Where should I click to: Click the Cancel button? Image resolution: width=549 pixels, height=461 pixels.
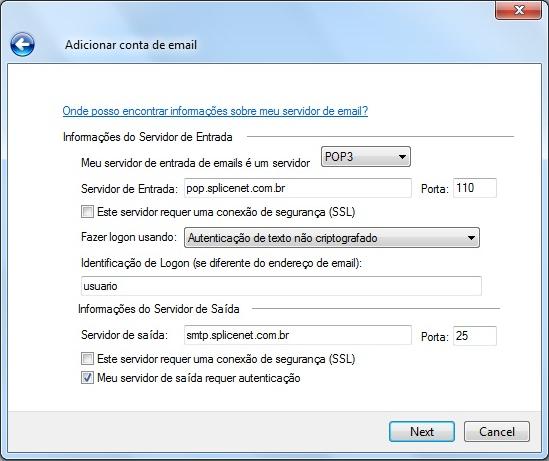pyautogui.click(x=497, y=432)
